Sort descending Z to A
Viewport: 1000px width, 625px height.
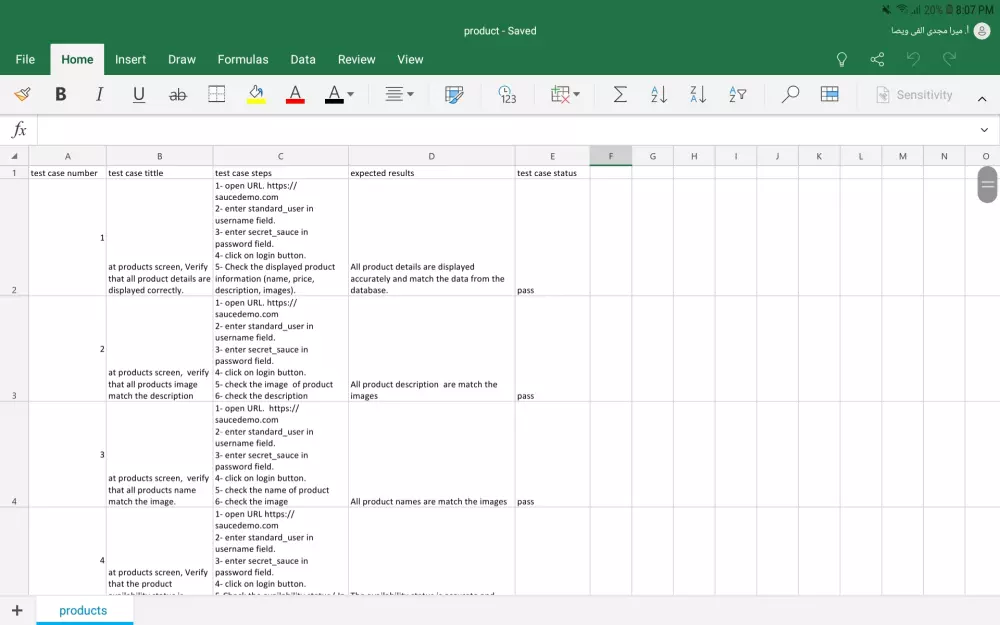698,94
